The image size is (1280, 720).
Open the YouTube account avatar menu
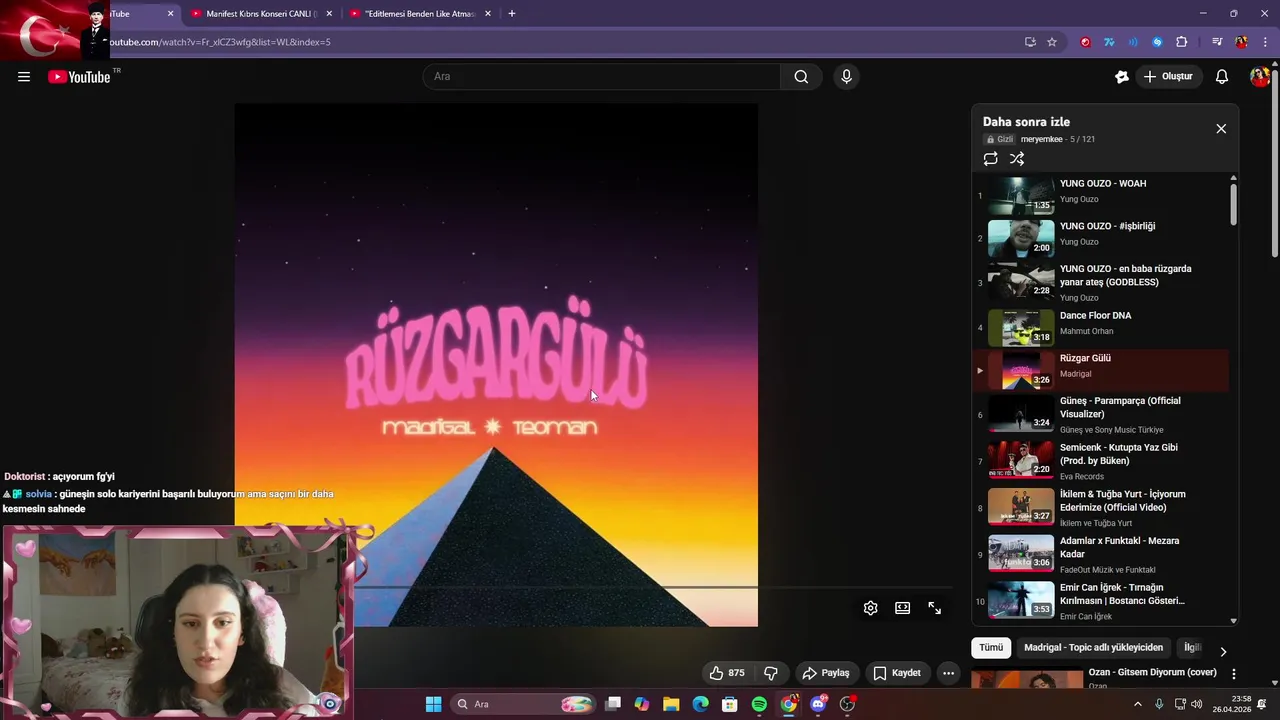tap(1260, 77)
